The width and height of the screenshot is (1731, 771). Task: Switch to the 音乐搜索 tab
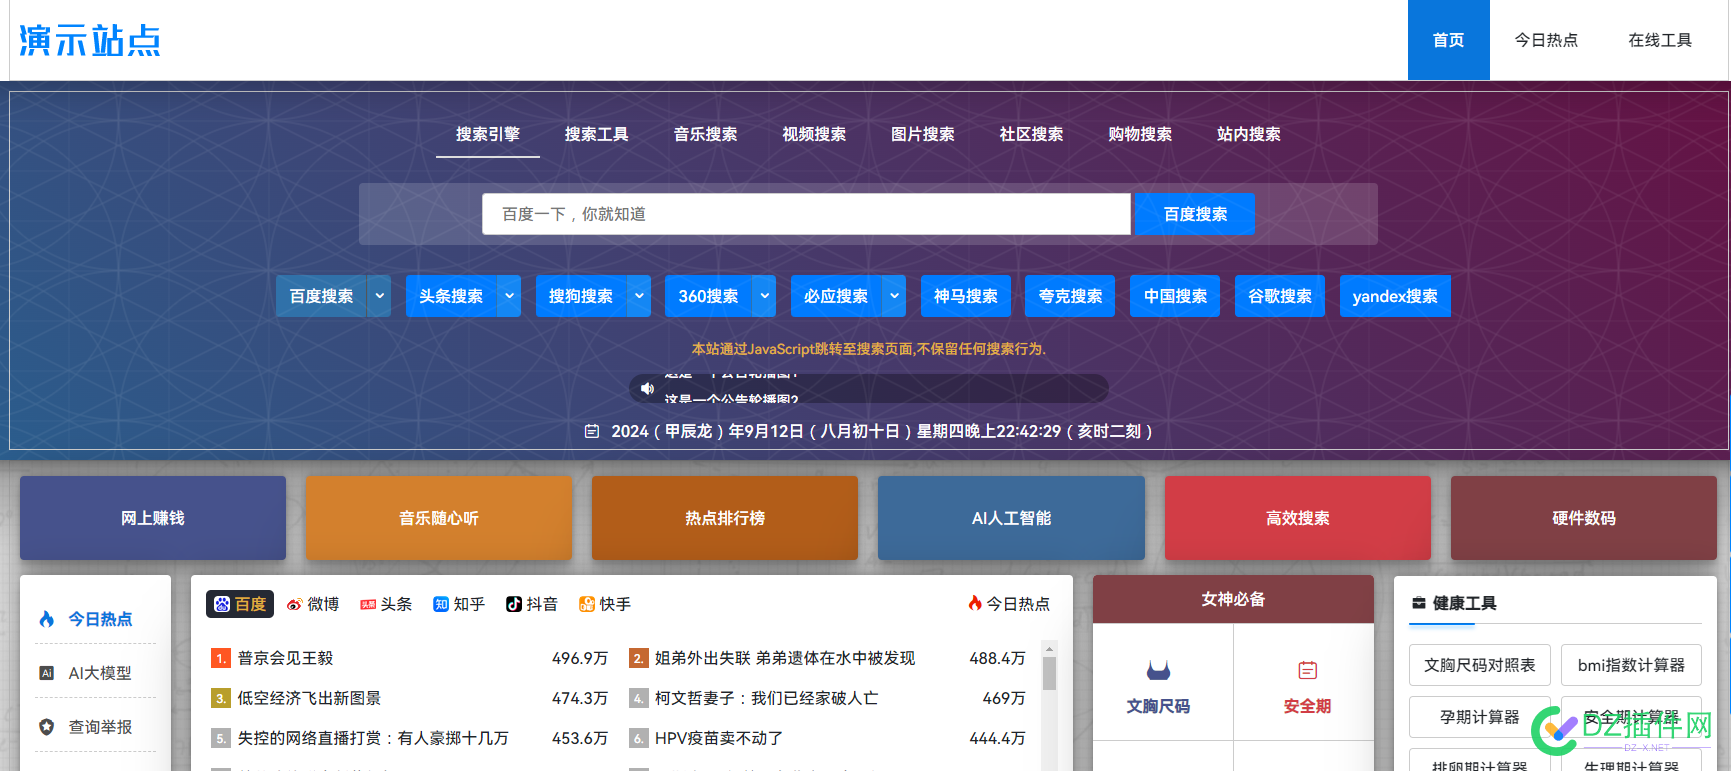click(706, 134)
